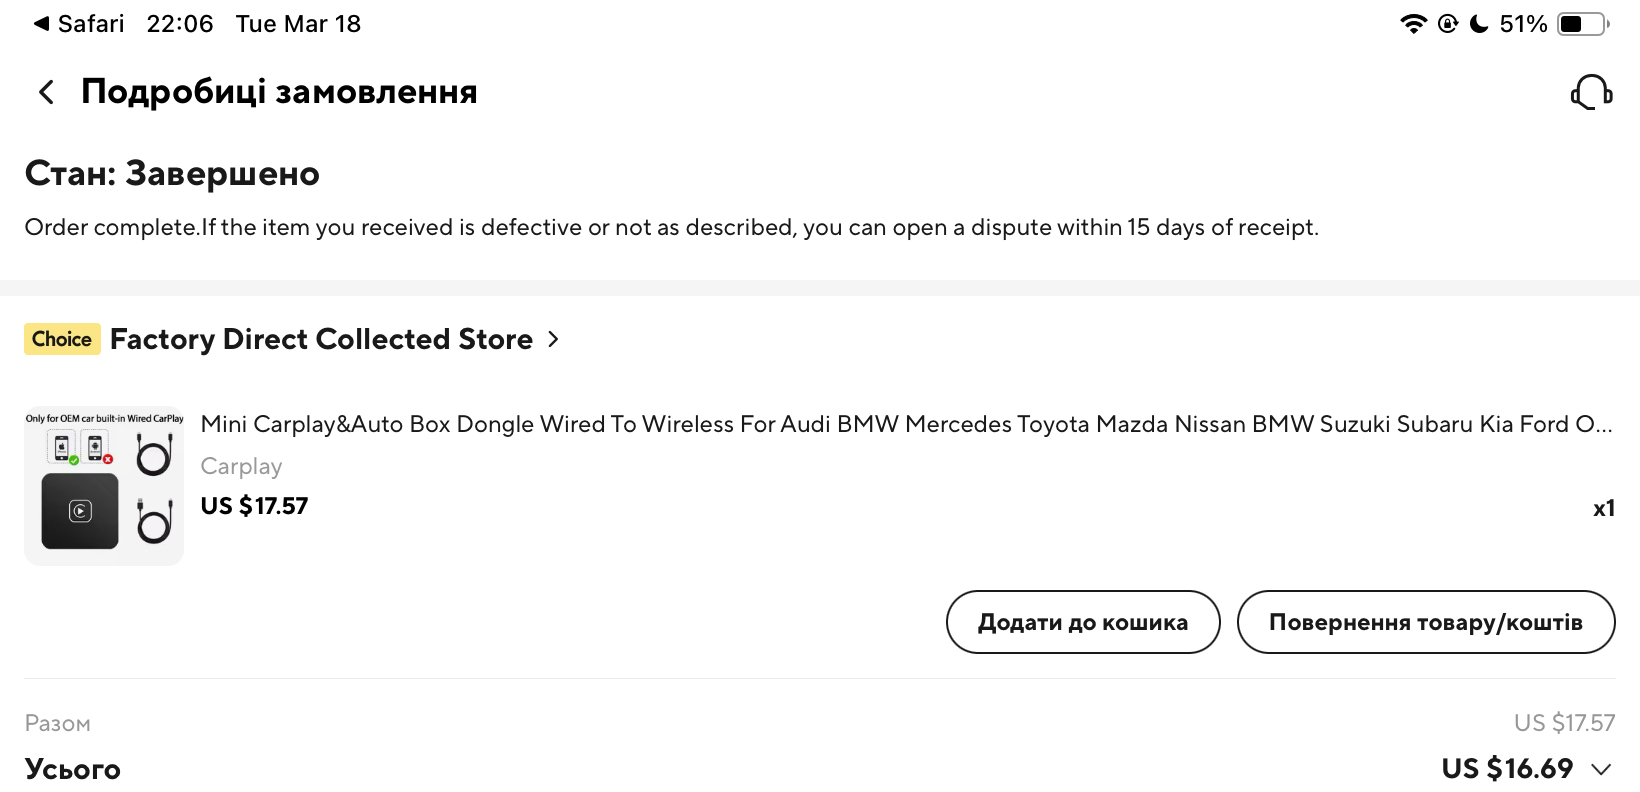Tap the Усього total label
Viewport: 1640px width, 792px height.
(x=72, y=769)
